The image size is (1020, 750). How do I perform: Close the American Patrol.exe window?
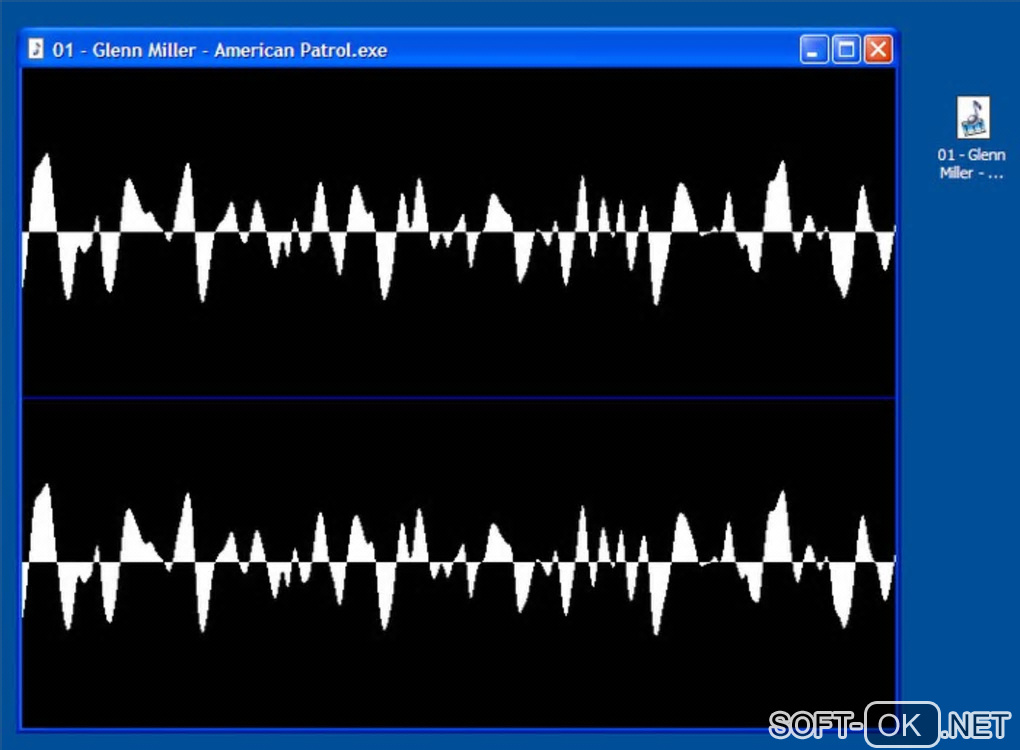(878, 49)
